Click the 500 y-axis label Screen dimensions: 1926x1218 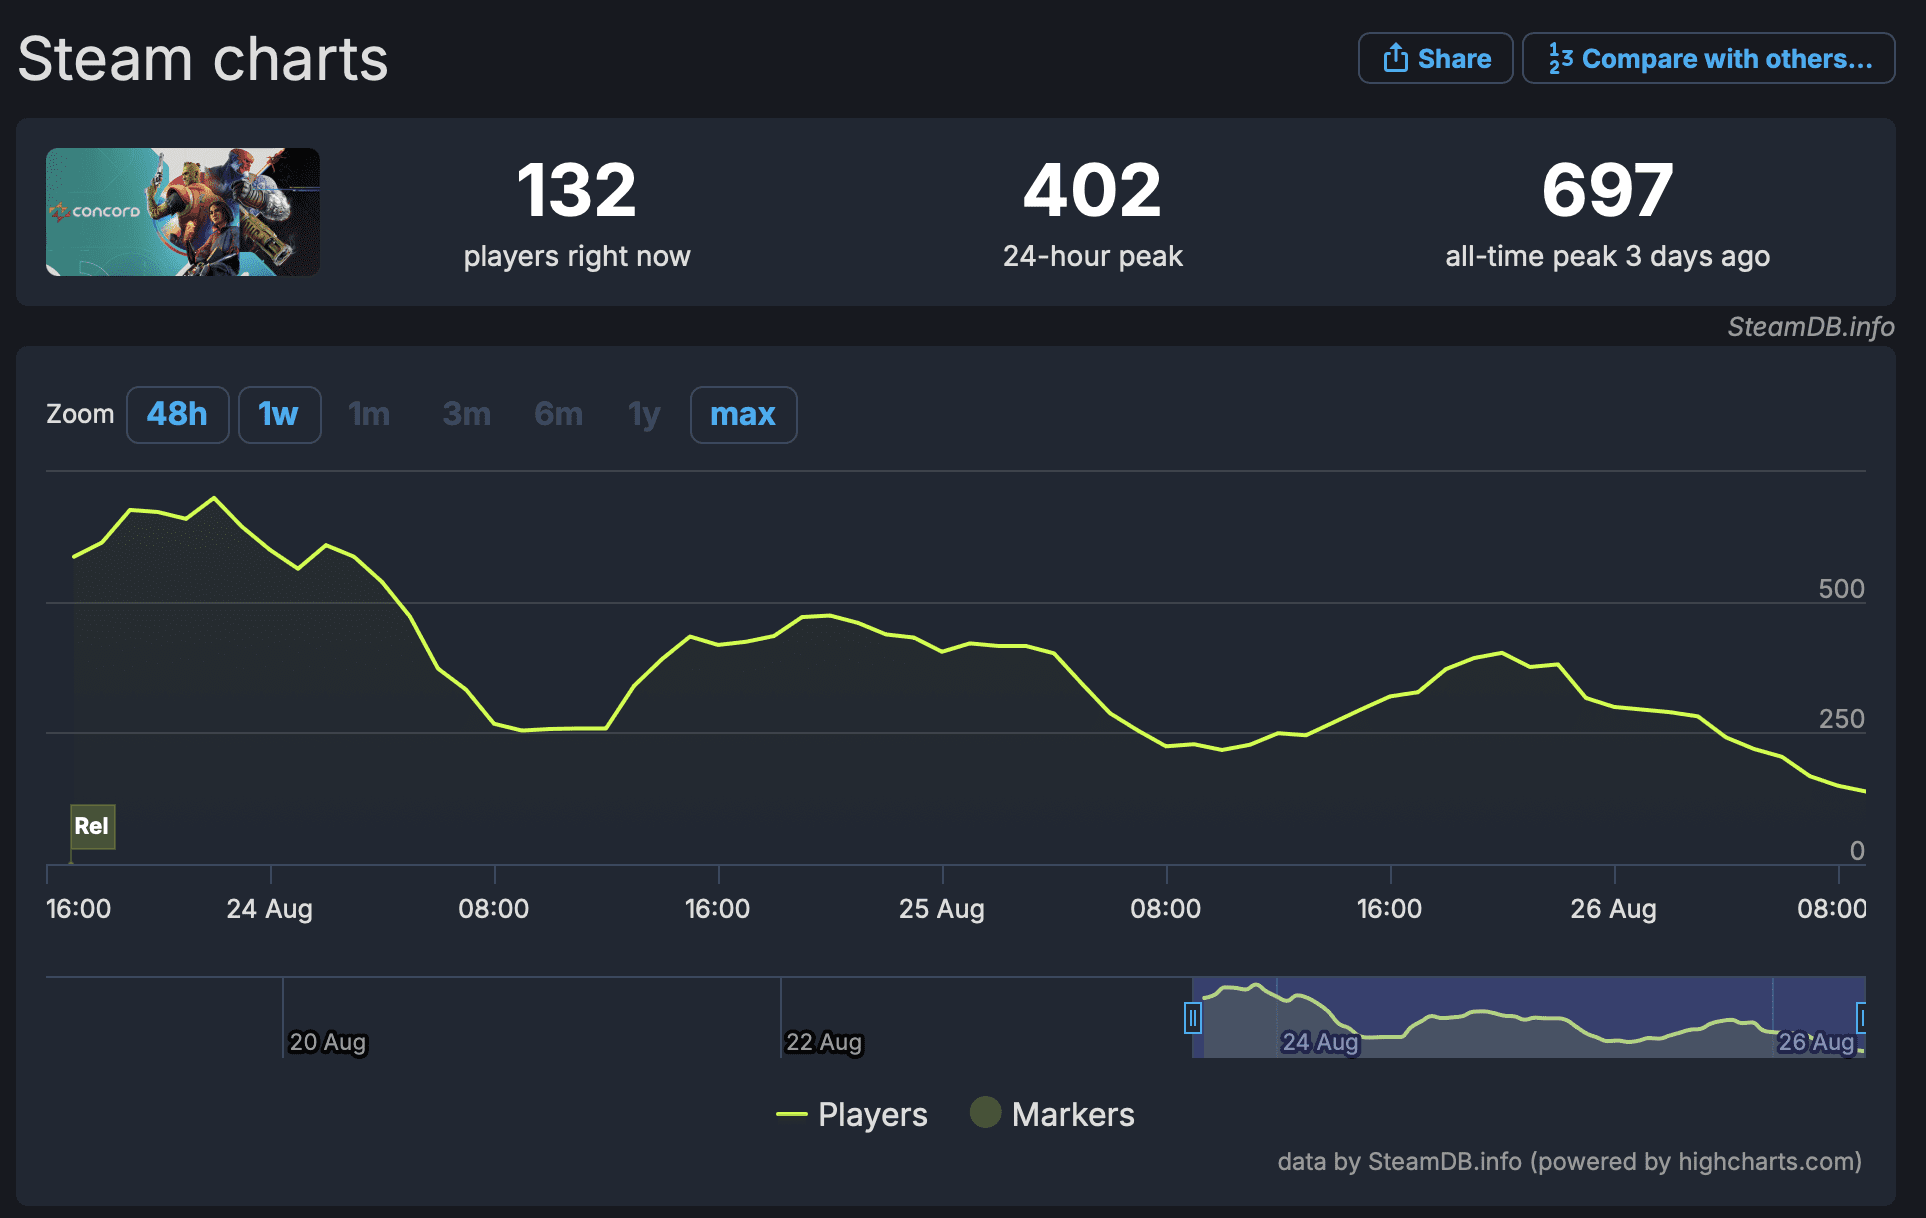point(1841,589)
